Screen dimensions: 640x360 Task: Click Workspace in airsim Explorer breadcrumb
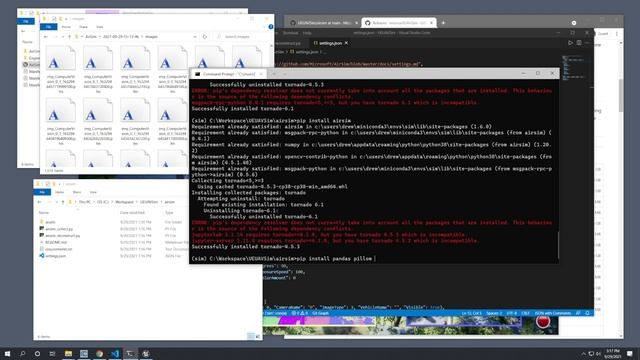(124, 202)
